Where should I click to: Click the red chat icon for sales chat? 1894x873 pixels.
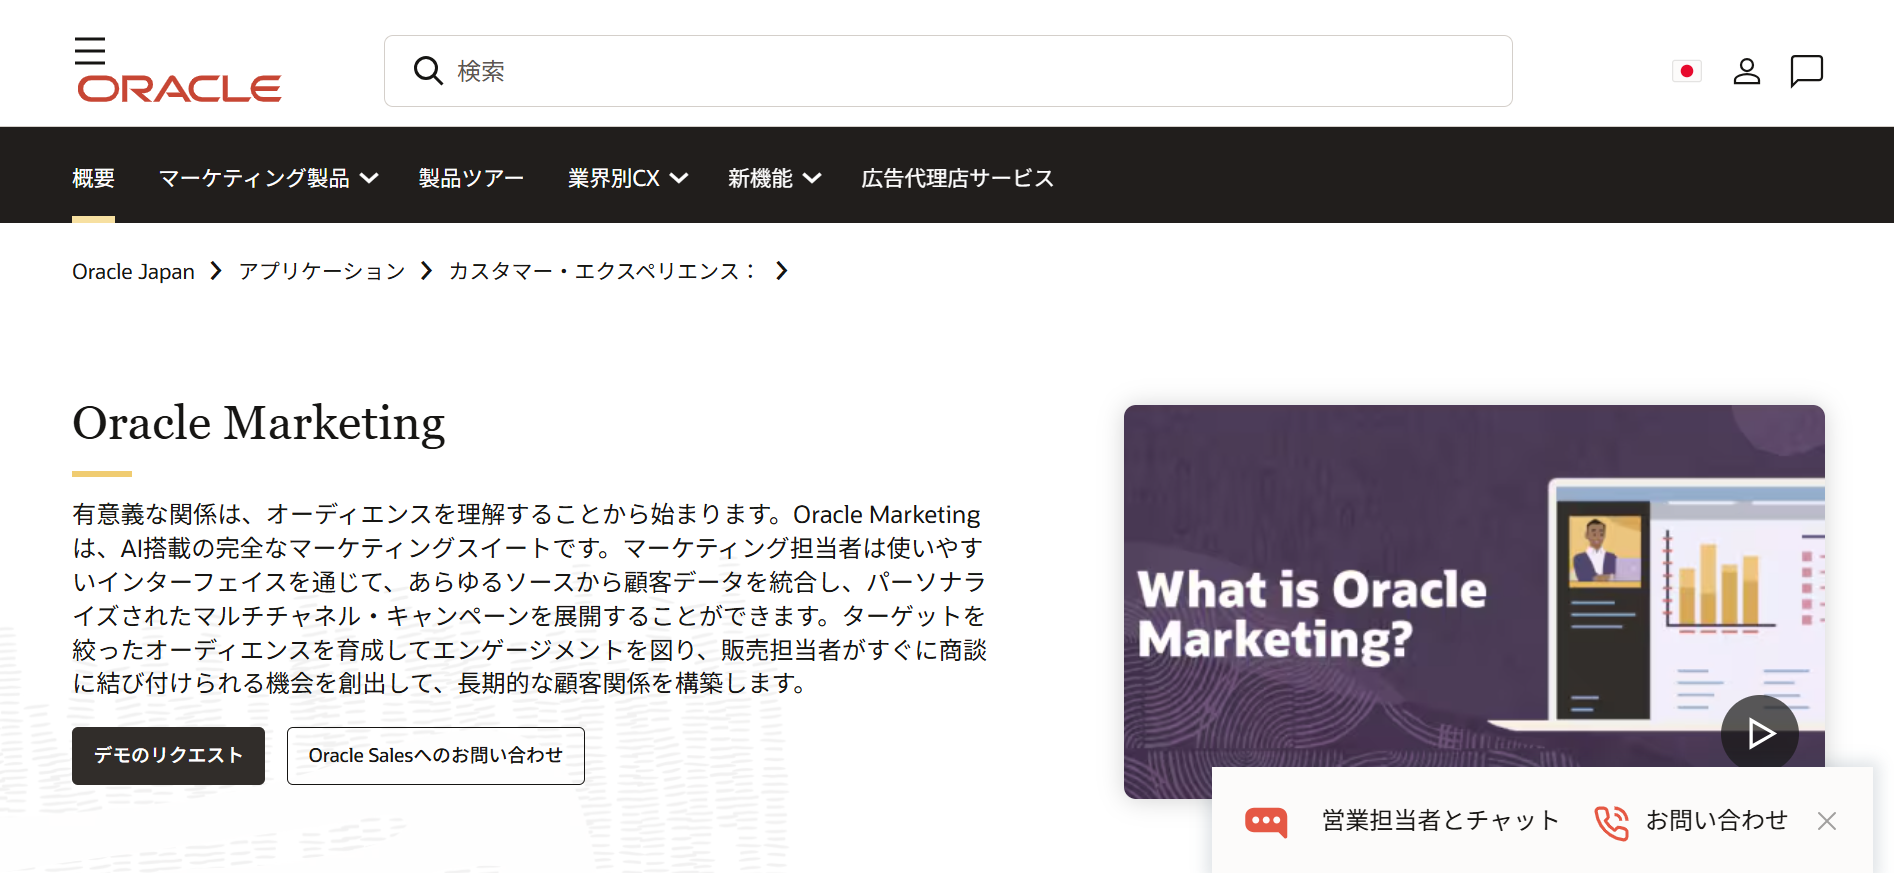pyautogui.click(x=1266, y=821)
